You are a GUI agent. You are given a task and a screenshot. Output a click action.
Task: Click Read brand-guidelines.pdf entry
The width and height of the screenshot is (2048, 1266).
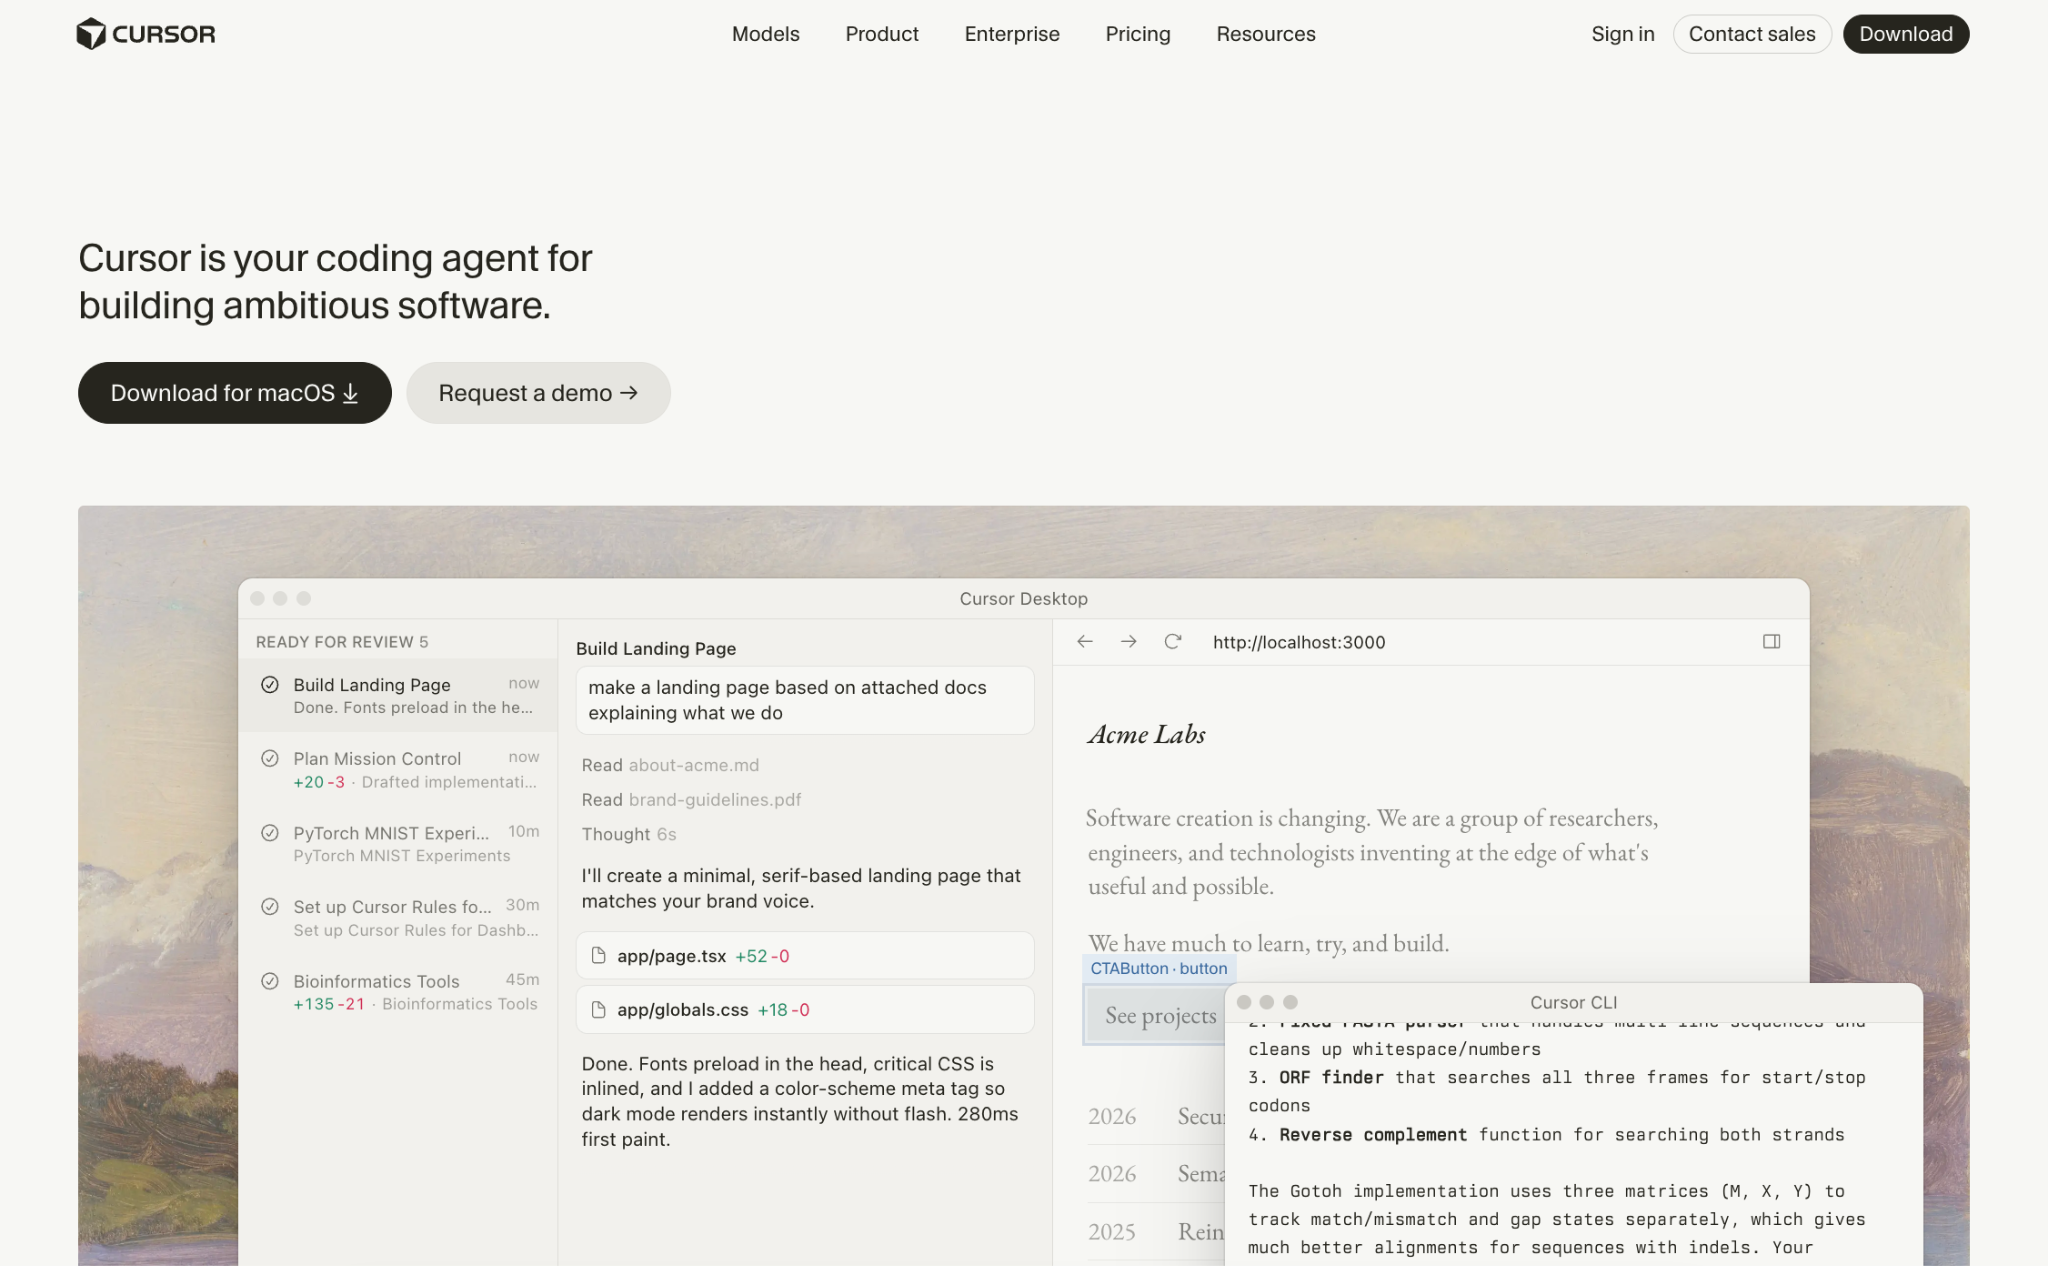point(691,800)
